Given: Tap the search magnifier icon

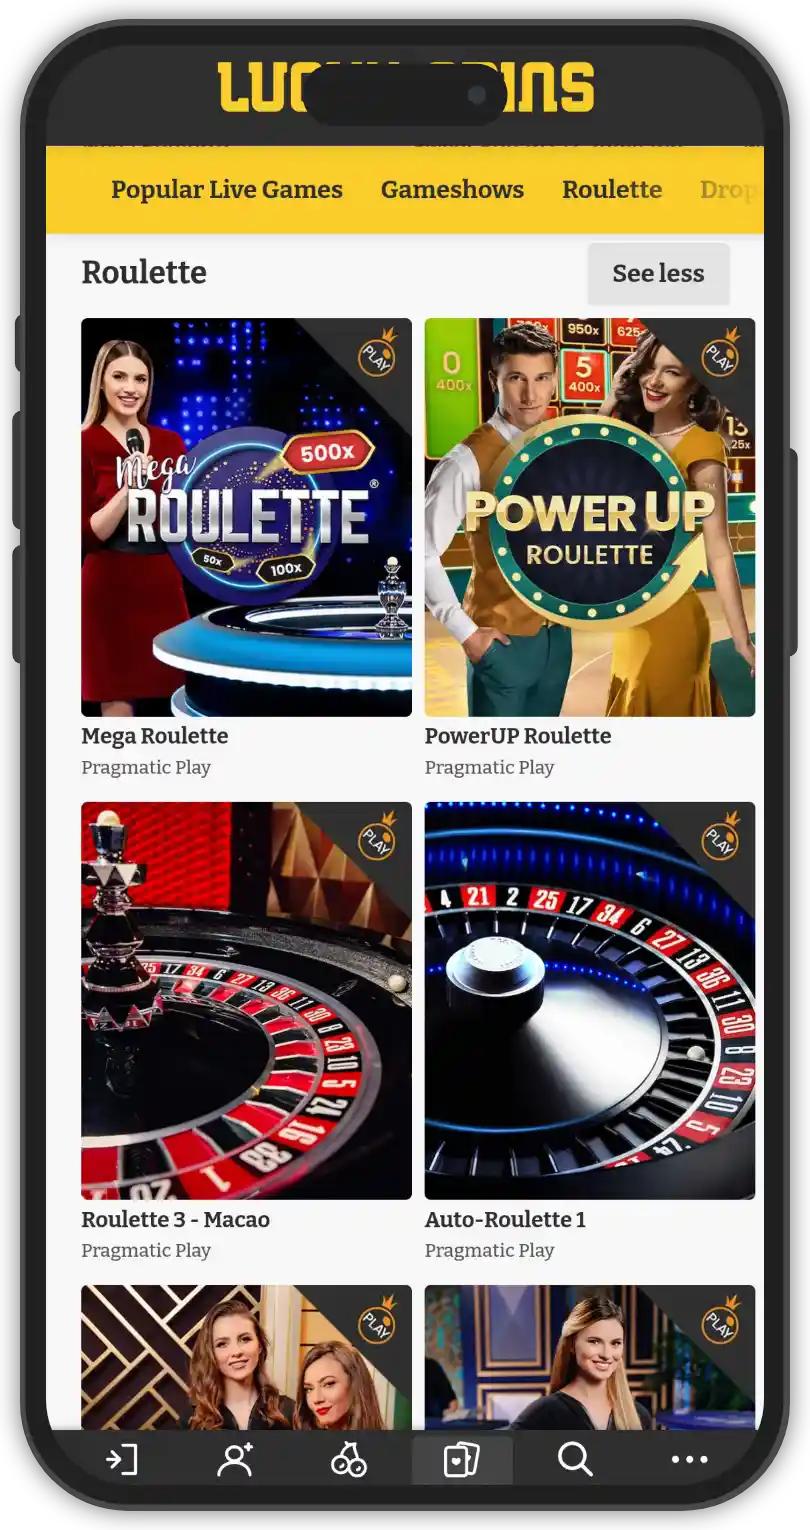Looking at the screenshot, I should point(575,1460).
